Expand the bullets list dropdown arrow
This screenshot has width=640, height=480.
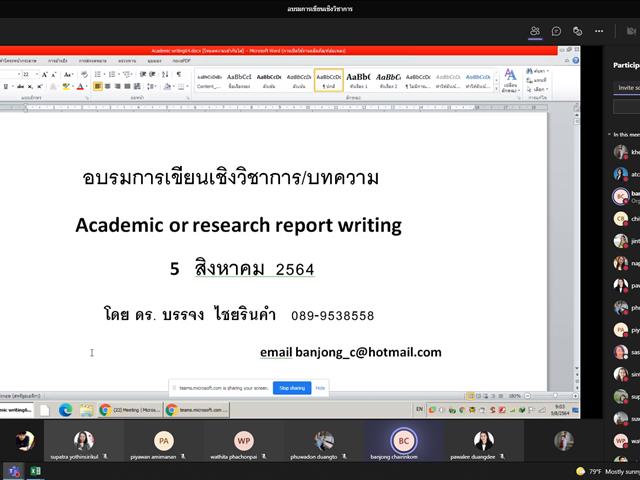point(104,74)
